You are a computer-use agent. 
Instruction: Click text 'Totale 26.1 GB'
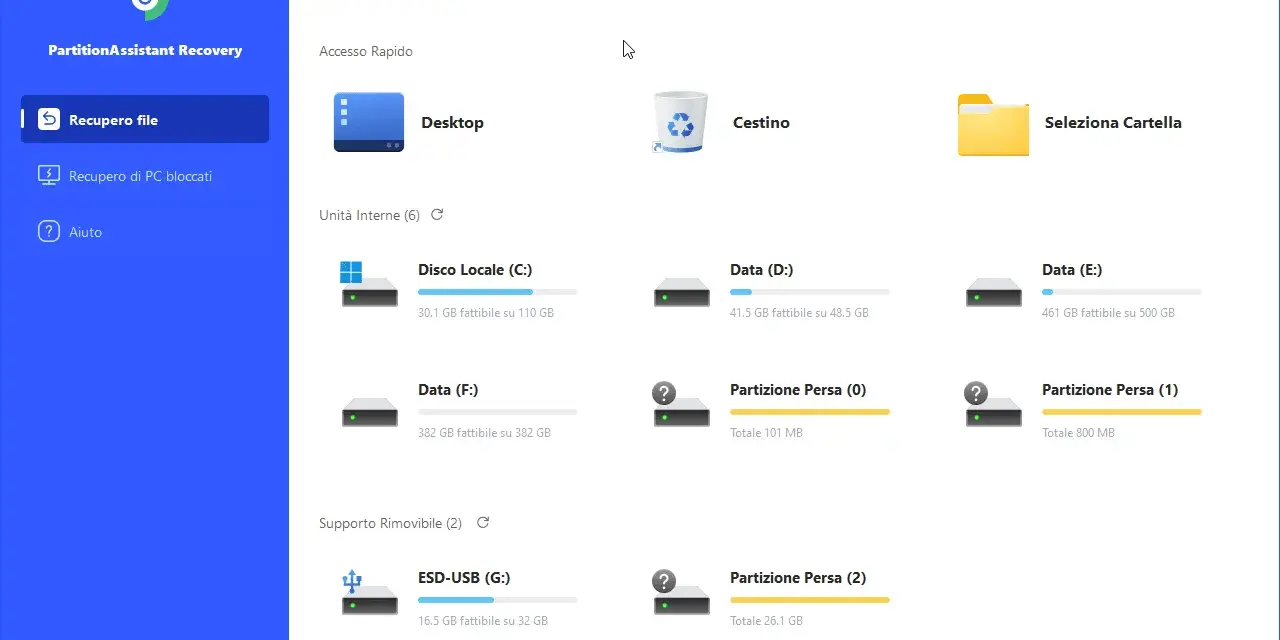click(767, 621)
